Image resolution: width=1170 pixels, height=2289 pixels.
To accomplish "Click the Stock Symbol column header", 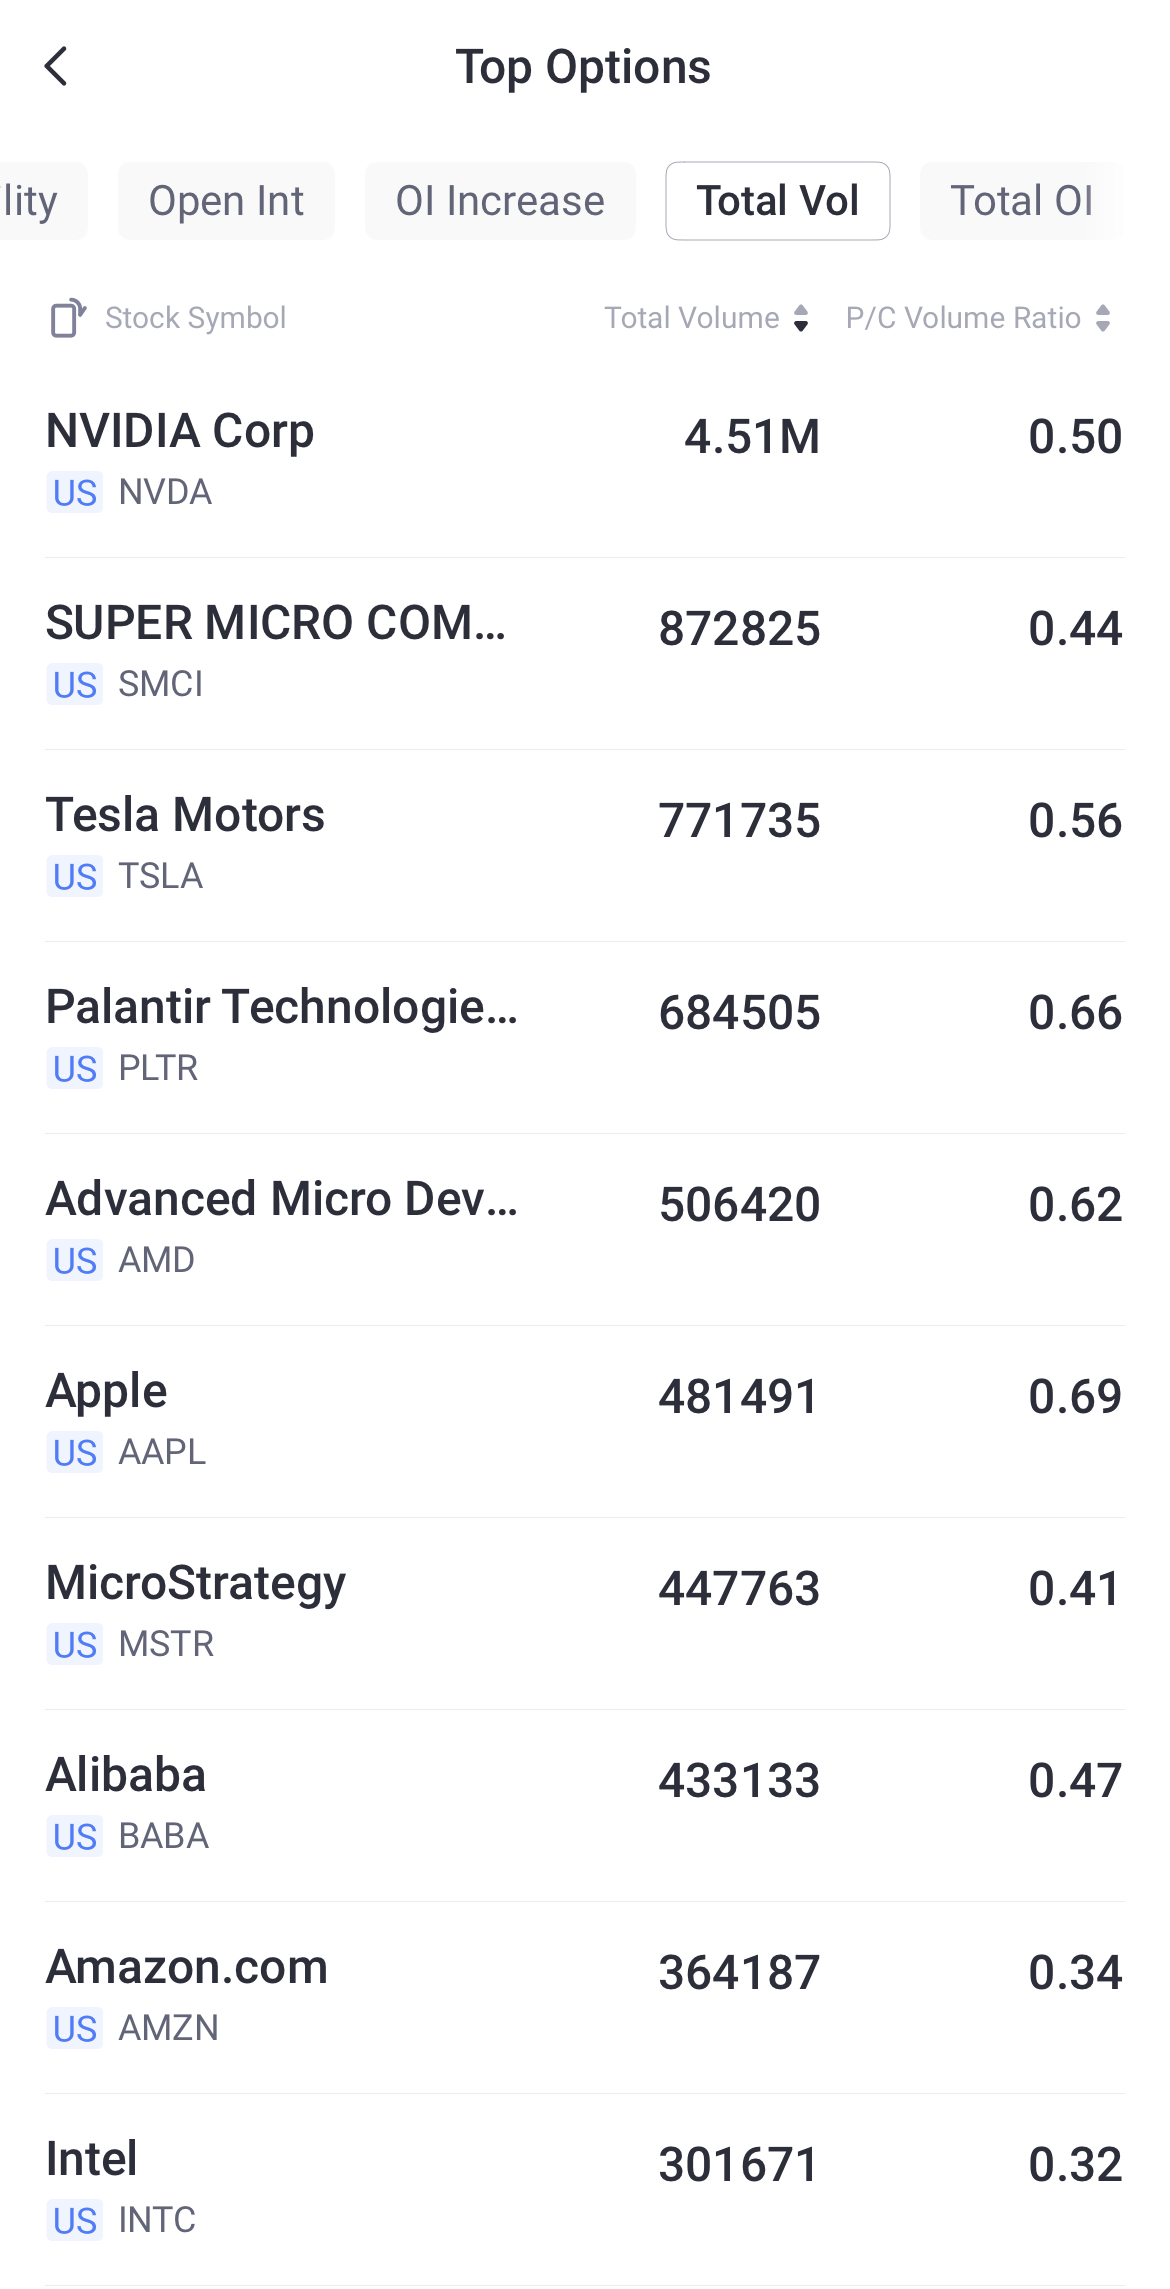I will point(195,318).
